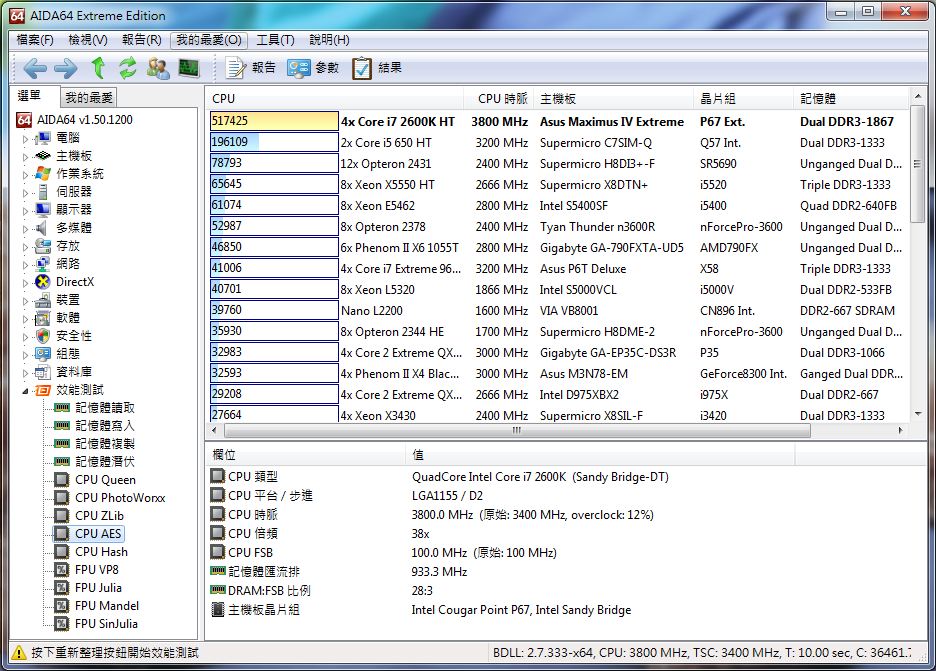936x671 pixels.
Task: Select the 組態 configuration icon
Action: (x=42, y=354)
